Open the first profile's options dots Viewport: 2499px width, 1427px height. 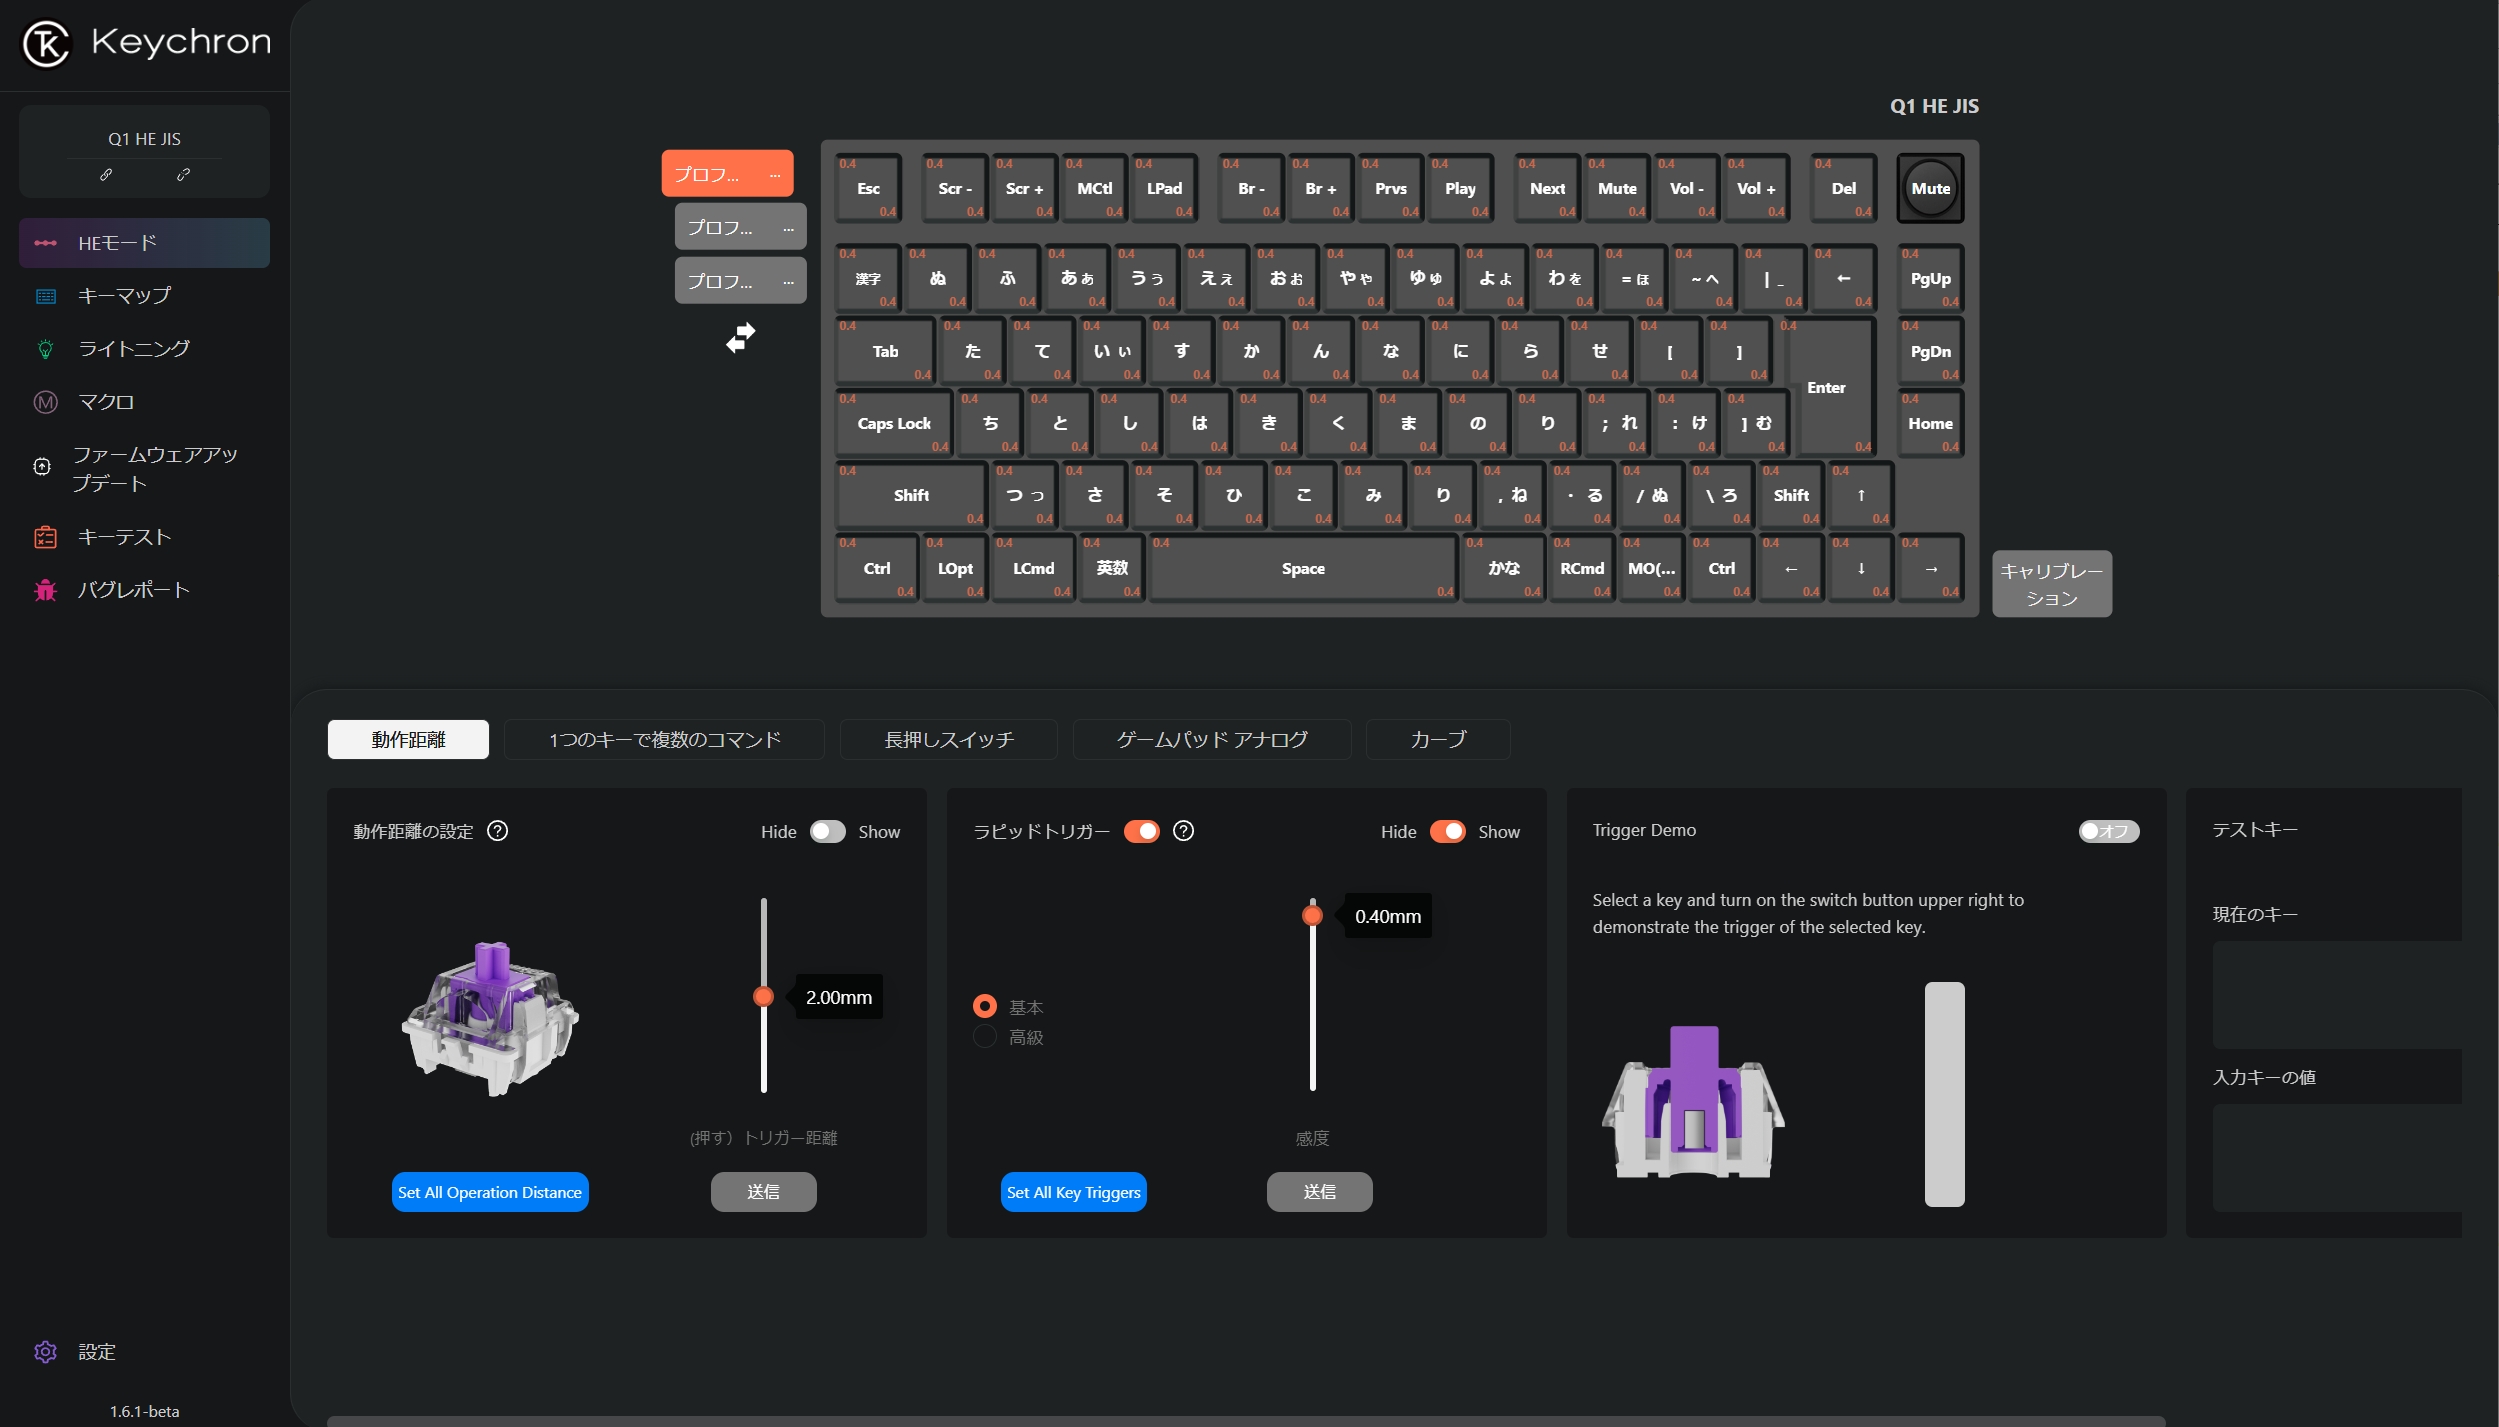click(x=775, y=175)
